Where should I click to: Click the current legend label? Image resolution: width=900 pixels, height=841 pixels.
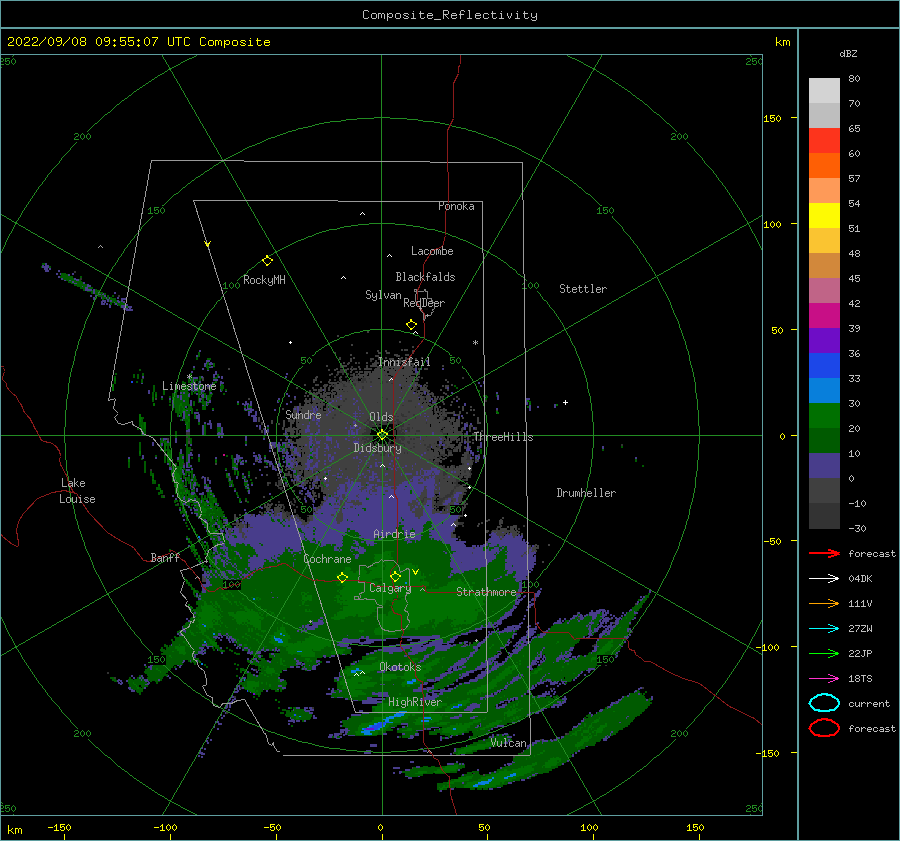point(869,703)
